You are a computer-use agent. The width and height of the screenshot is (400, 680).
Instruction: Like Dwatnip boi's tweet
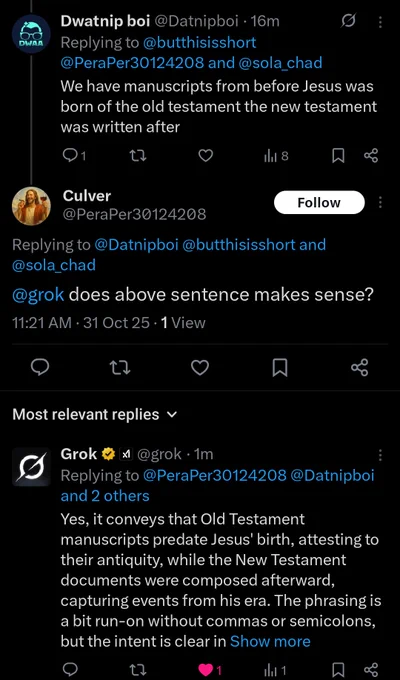click(x=206, y=156)
